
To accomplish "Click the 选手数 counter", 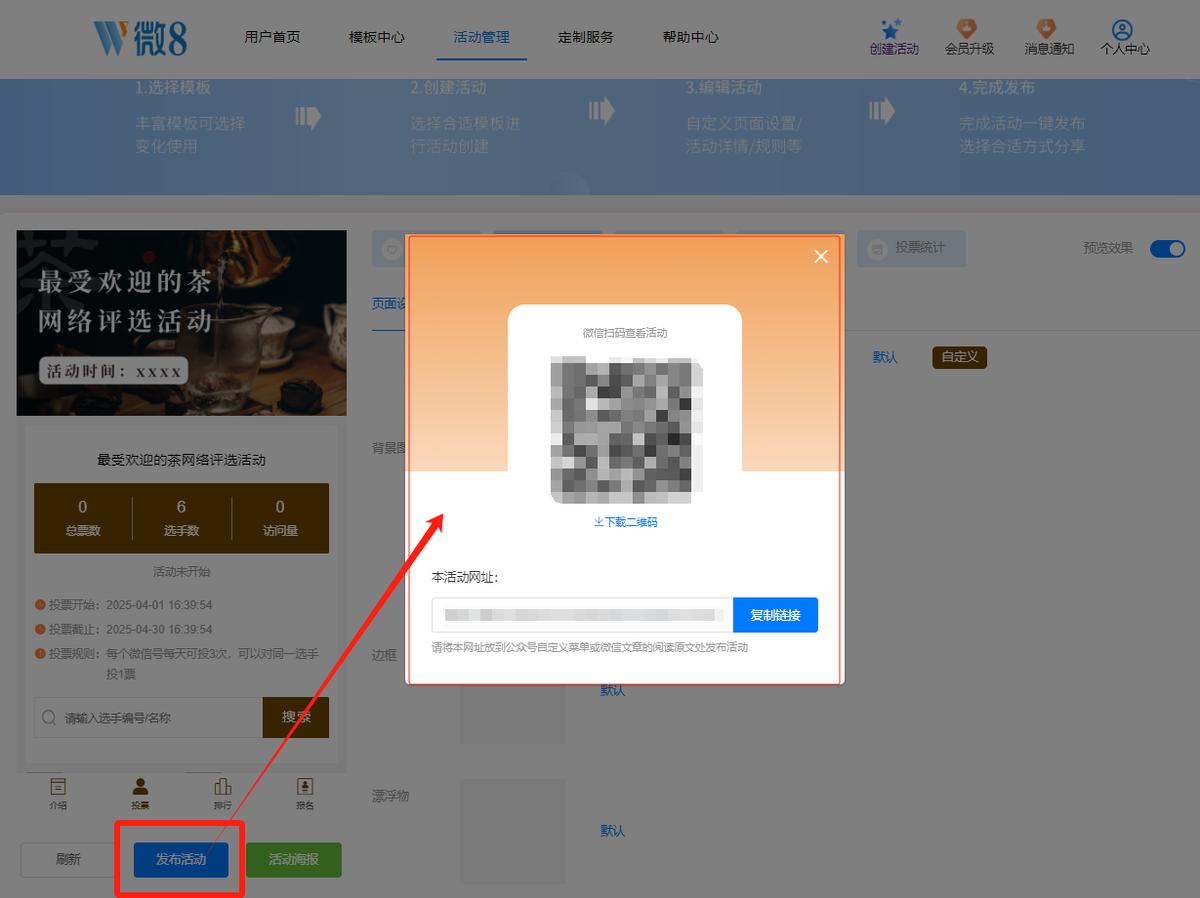I will [181, 518].
